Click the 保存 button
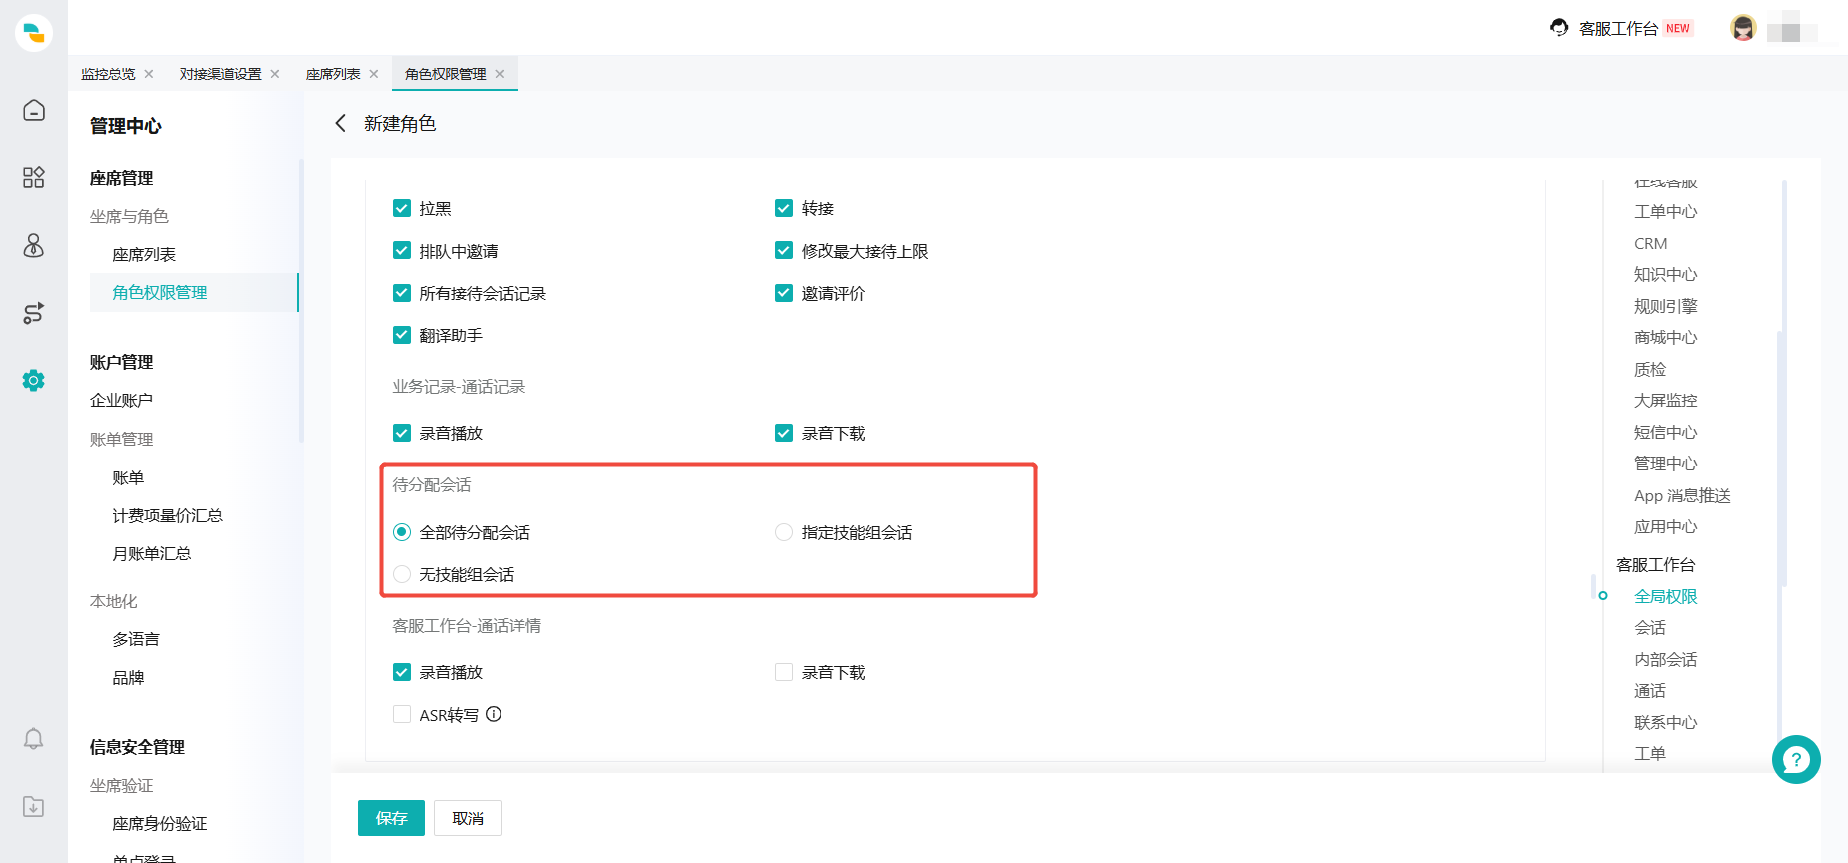 tap(391, 818)
